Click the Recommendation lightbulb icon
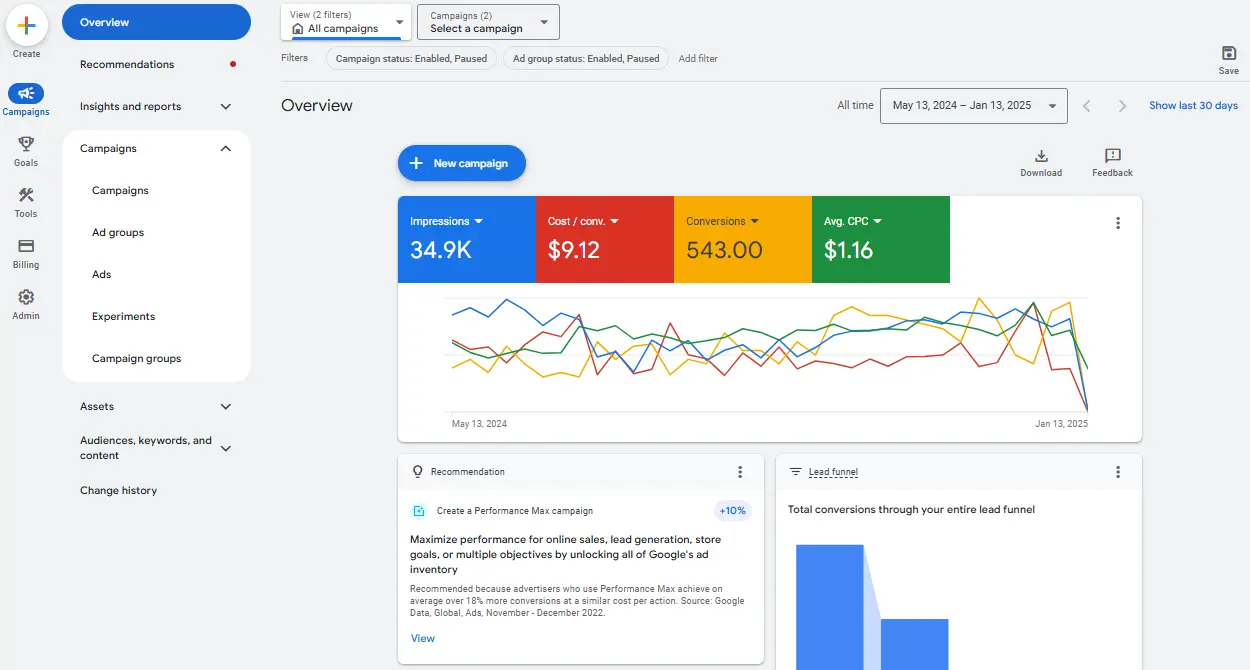The width and height of the screenshot is (1250, 670). tap(418, 472)
